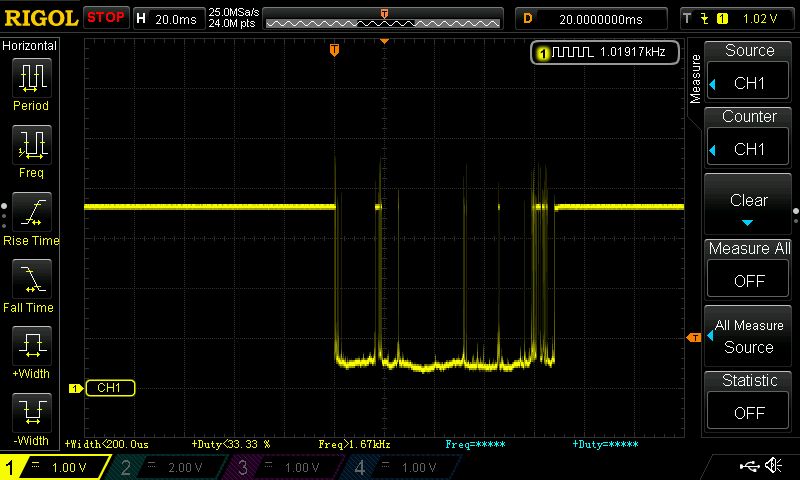The image size is (800, 480).
Task: Select the -Width measurement icon
Action: [x=32, y=412]
